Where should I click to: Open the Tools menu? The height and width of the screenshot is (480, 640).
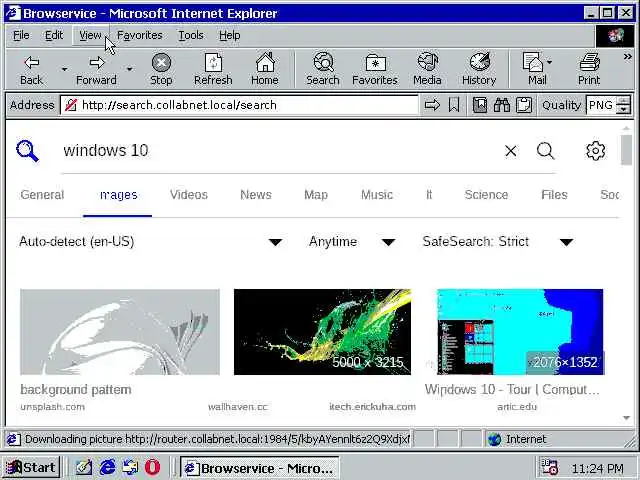pyautogui.click(x=191, y=36)
